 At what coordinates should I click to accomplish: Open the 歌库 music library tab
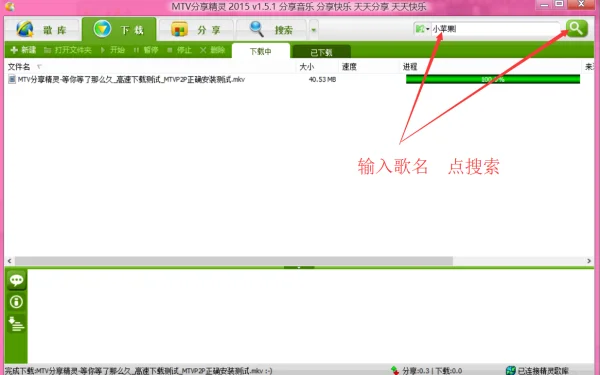point(42,29)
